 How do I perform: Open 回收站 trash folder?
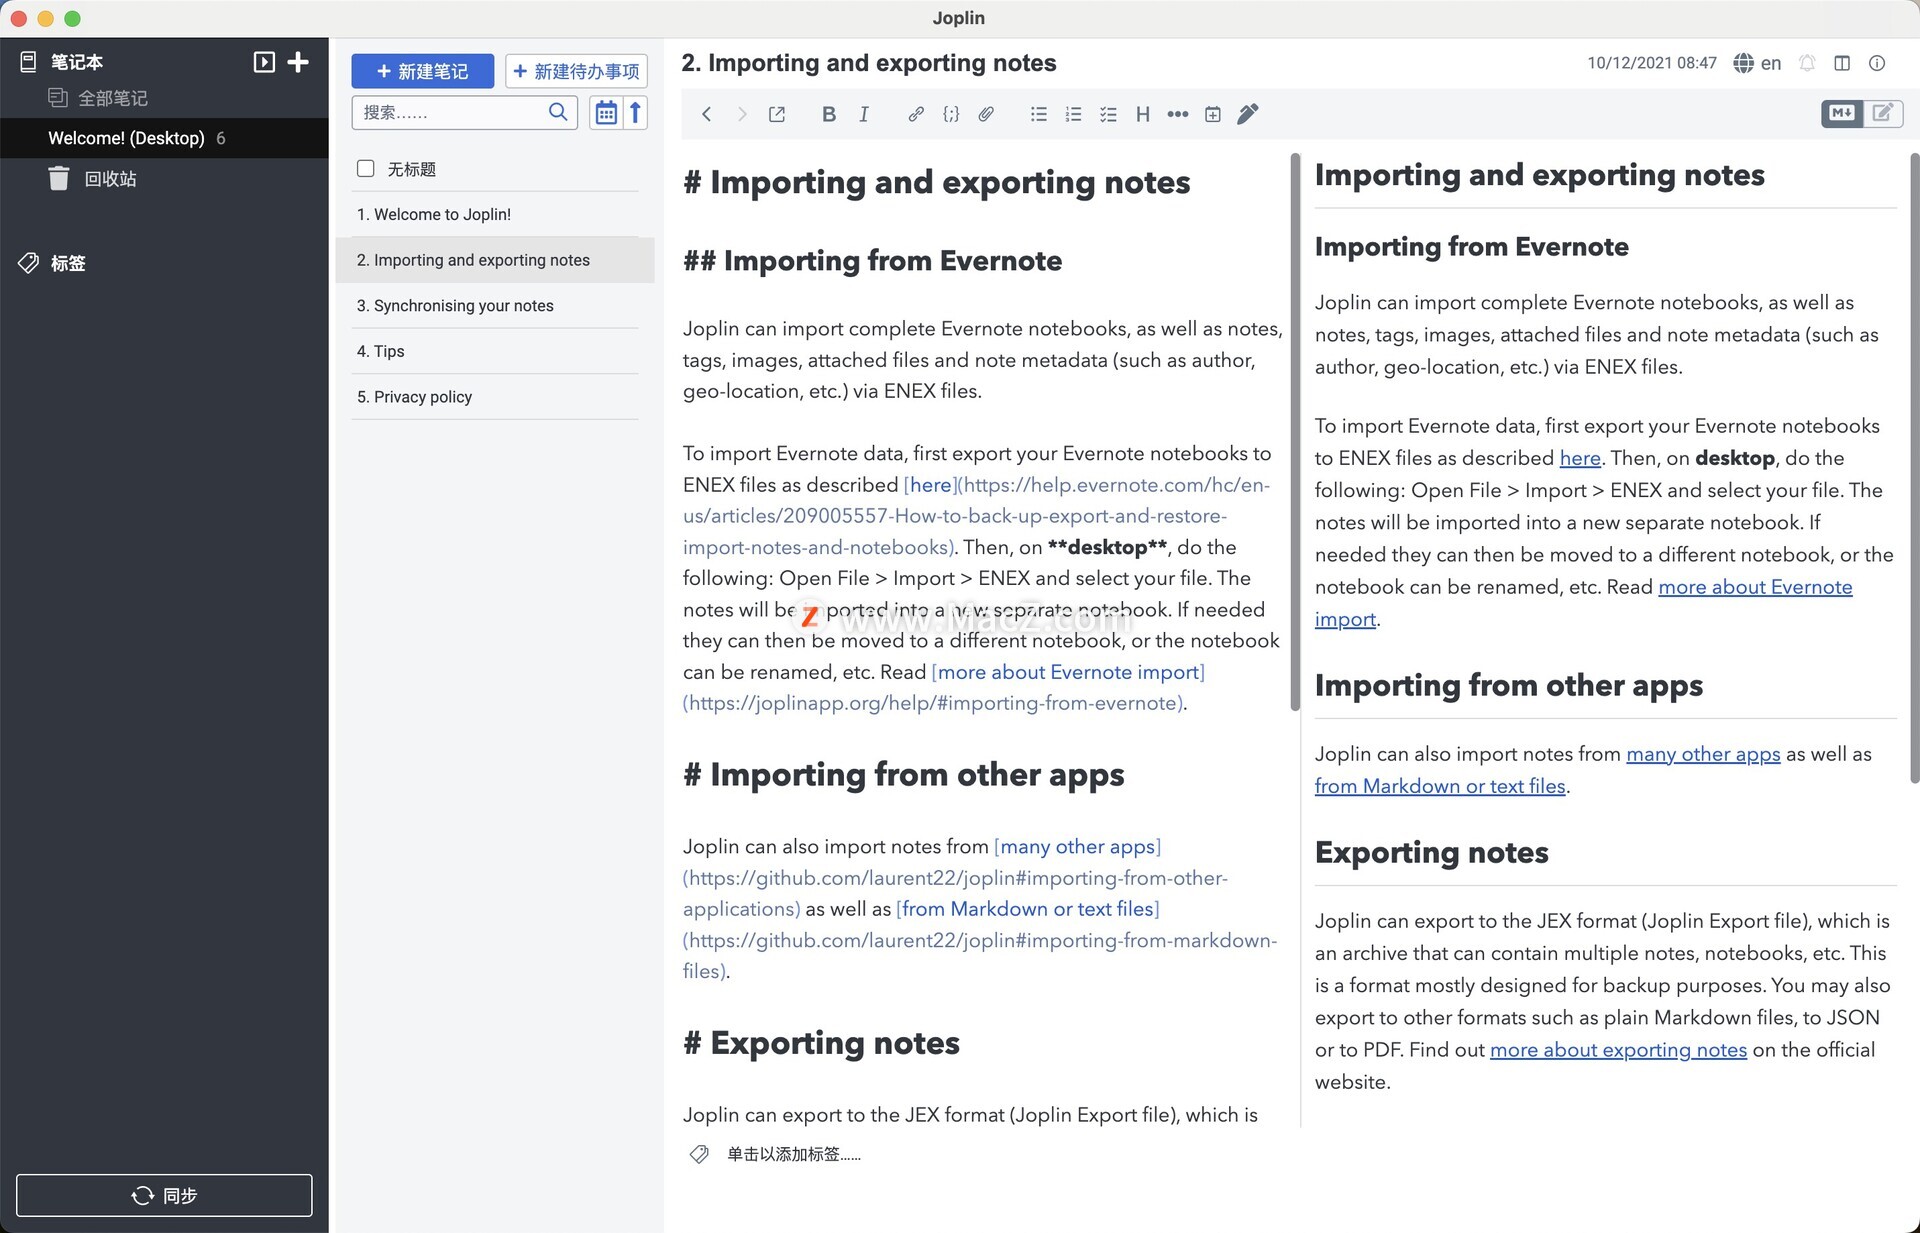[x=110, y=179]
